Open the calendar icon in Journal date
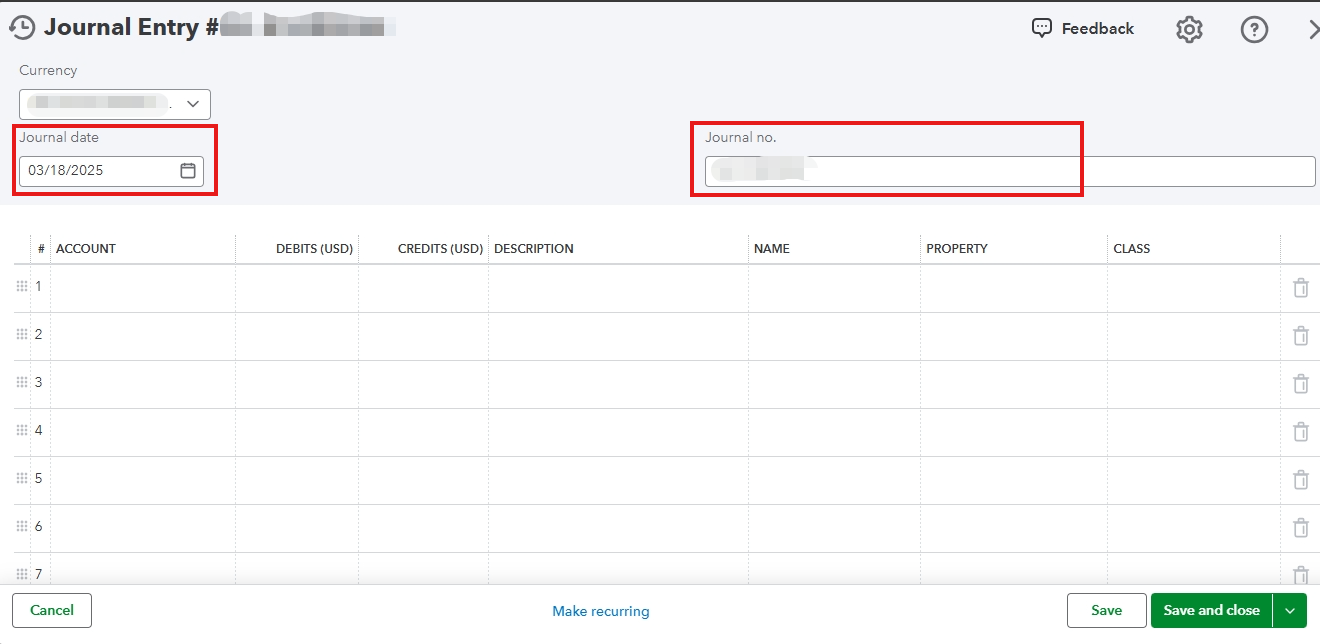Image resolution: width=1320 pixels, height=644 pixels. point(187,170)
